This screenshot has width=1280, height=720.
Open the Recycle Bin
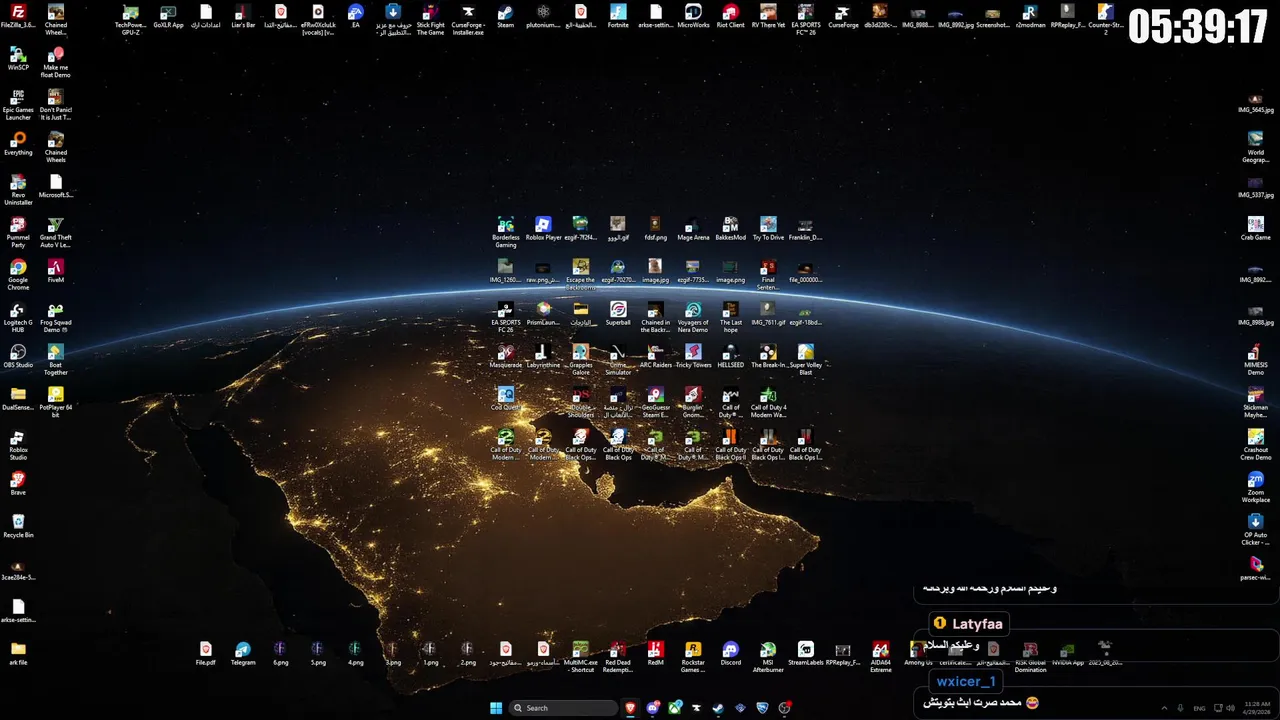[x=18, y=526]
